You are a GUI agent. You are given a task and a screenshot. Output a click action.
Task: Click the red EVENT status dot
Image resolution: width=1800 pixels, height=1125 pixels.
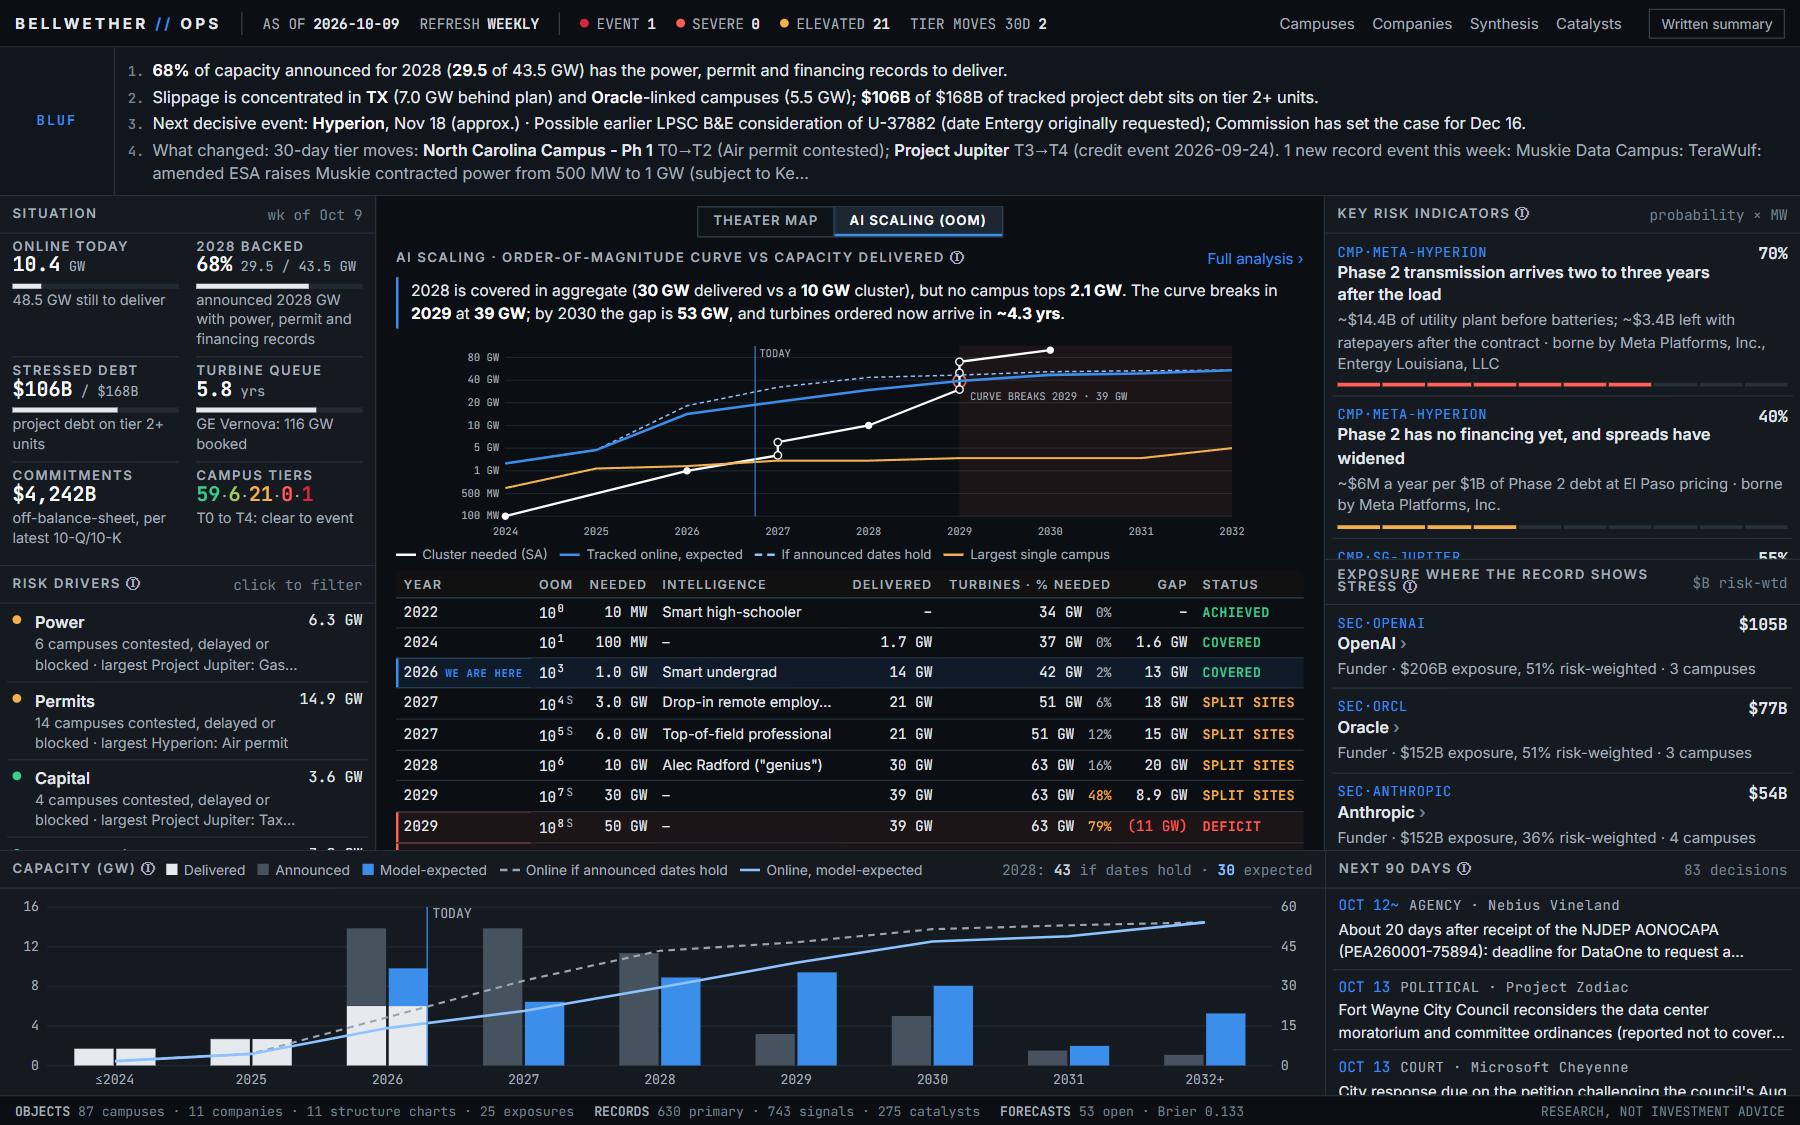coord(584,24)
